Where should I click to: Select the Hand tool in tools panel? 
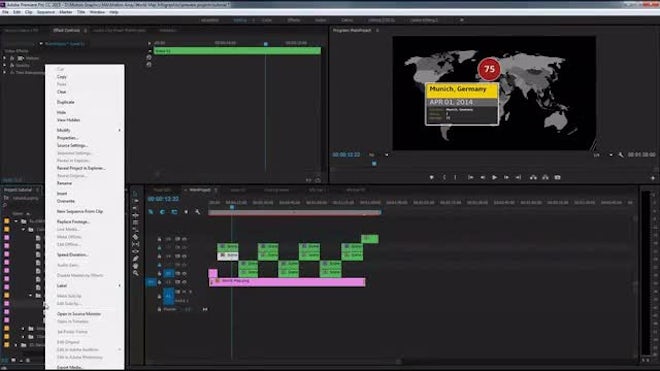(x=135, y=266)
